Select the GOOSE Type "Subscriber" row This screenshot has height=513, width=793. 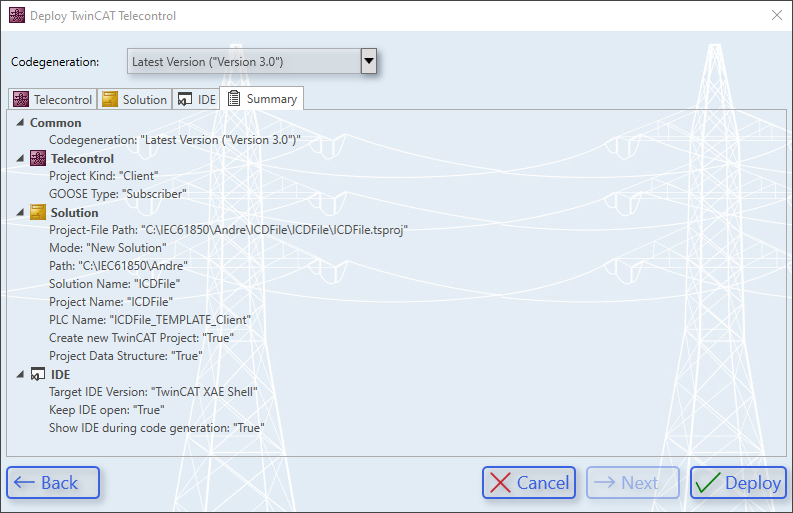click(x=118, y=194)
